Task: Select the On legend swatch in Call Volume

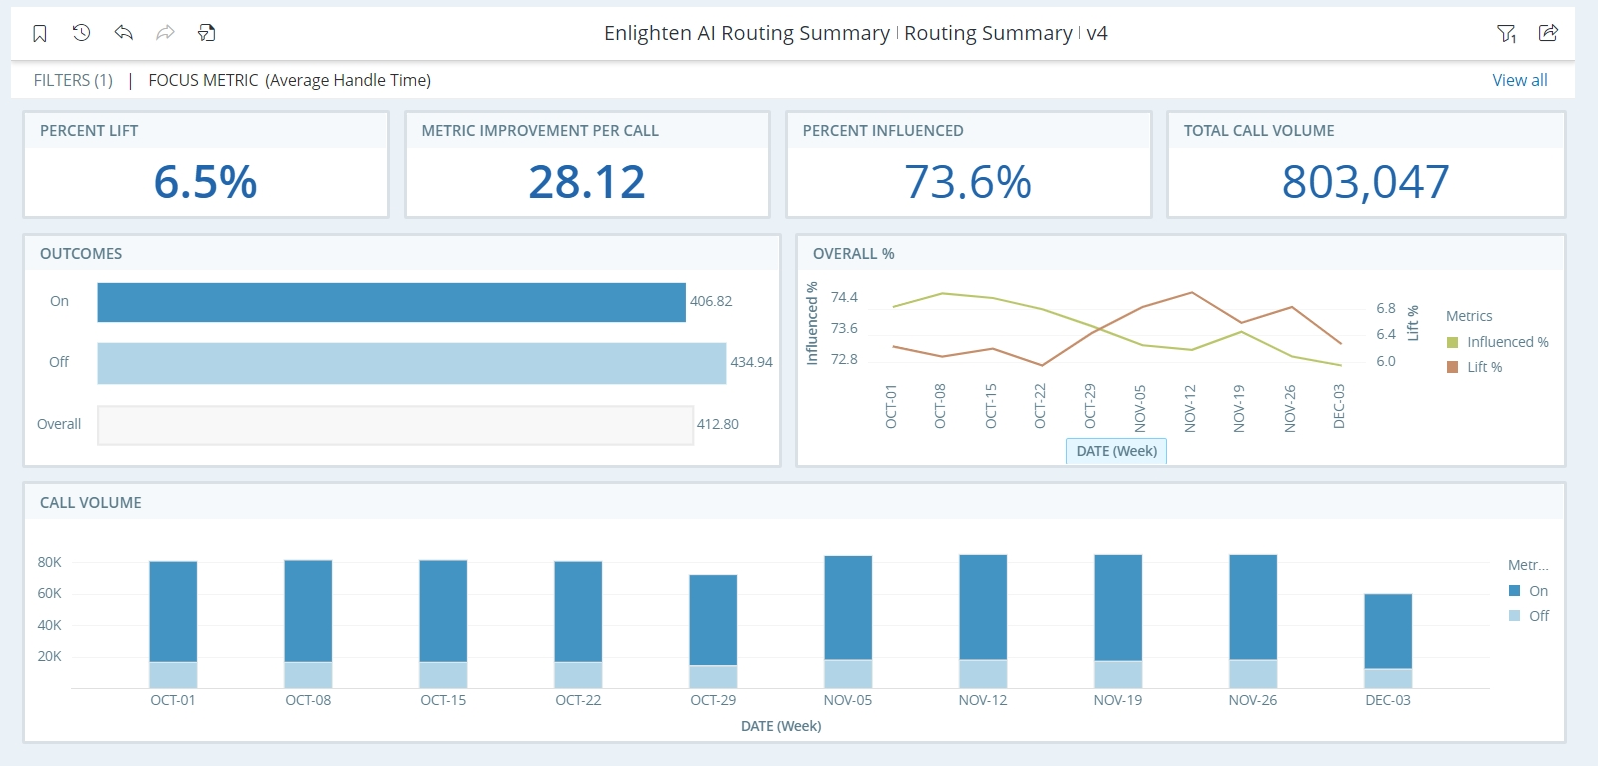Action: (x=1514, y=591)
